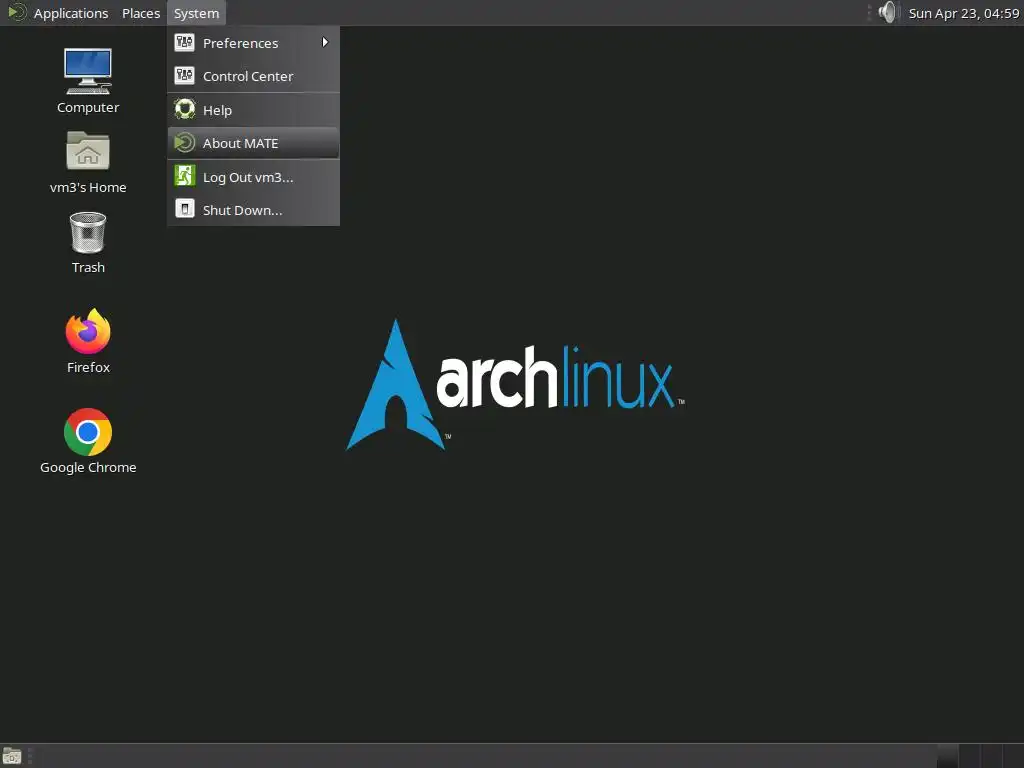Click the MATE logo beside Applications
The image size is (1024, 768).
16,12
